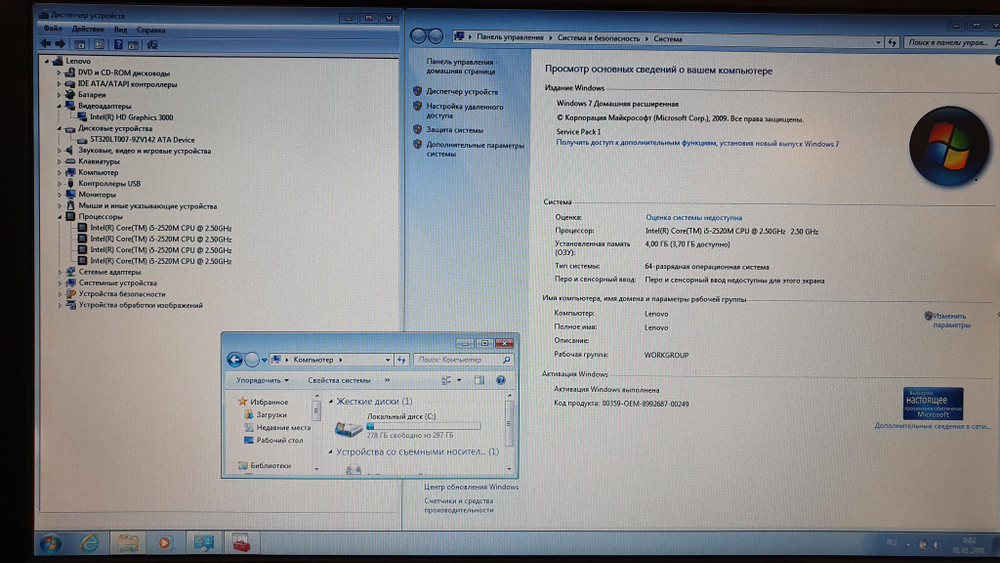The image size is (1000, 563).
Task: Open Загрузки in explorer navigation pane
Action: [x=271, y=415]
